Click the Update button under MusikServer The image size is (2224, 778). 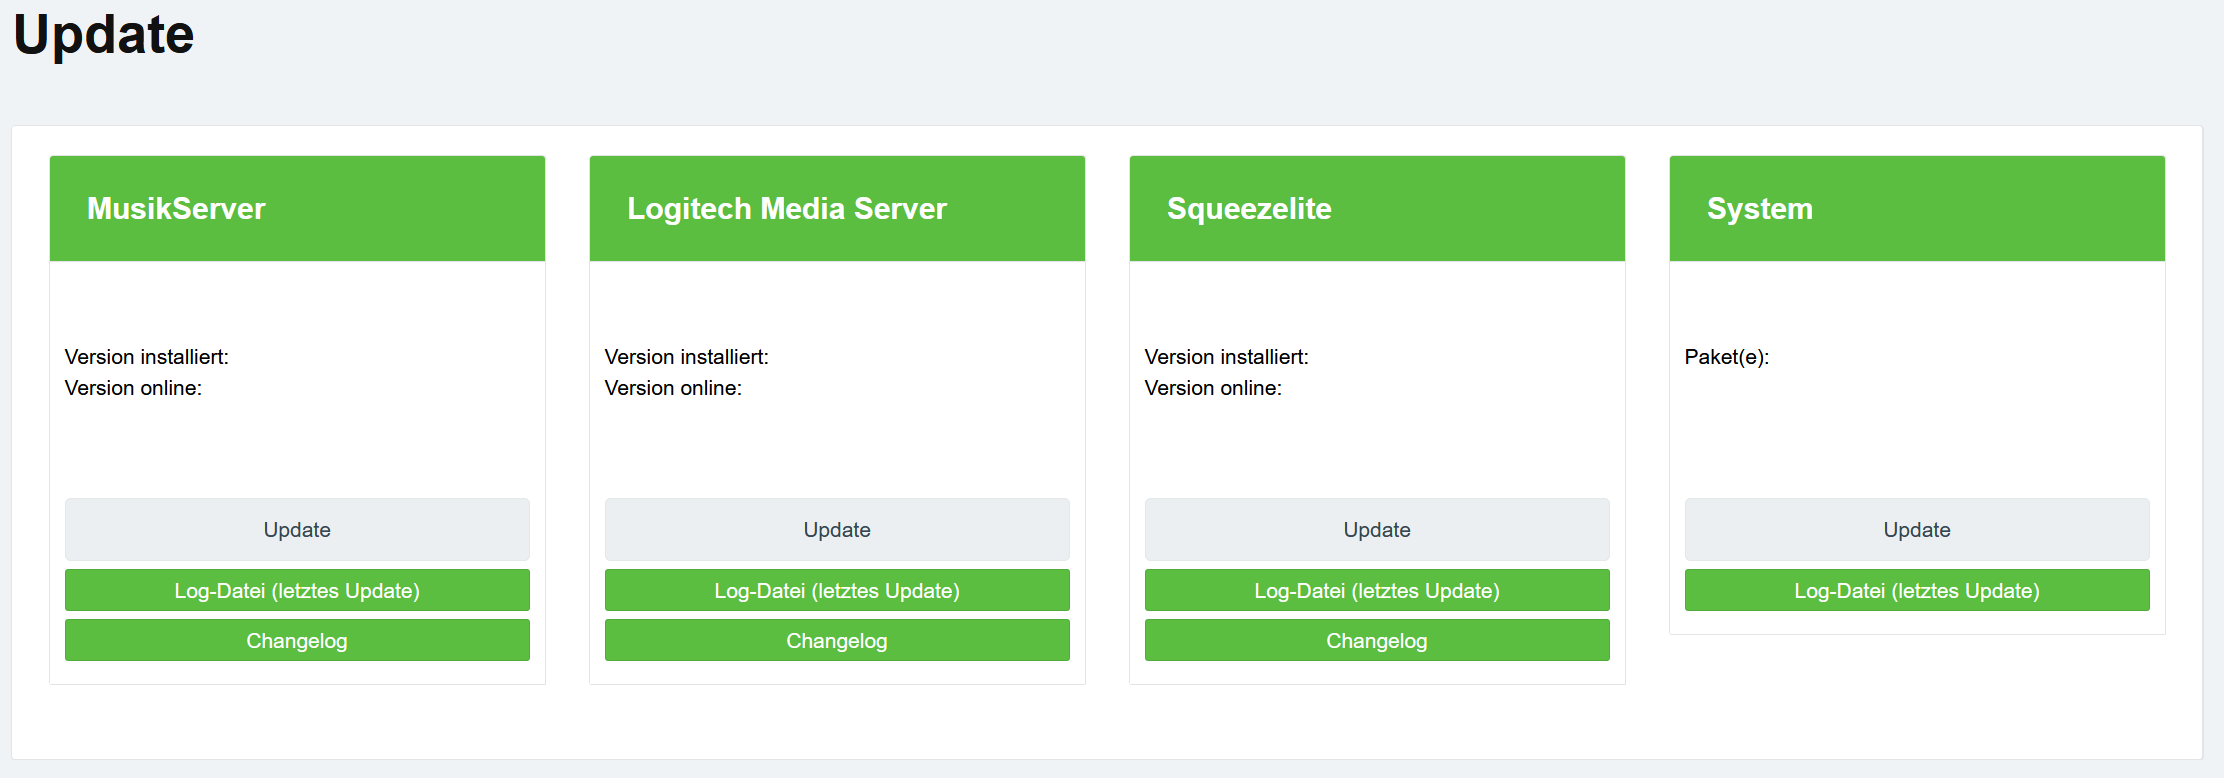click(297, 530)
